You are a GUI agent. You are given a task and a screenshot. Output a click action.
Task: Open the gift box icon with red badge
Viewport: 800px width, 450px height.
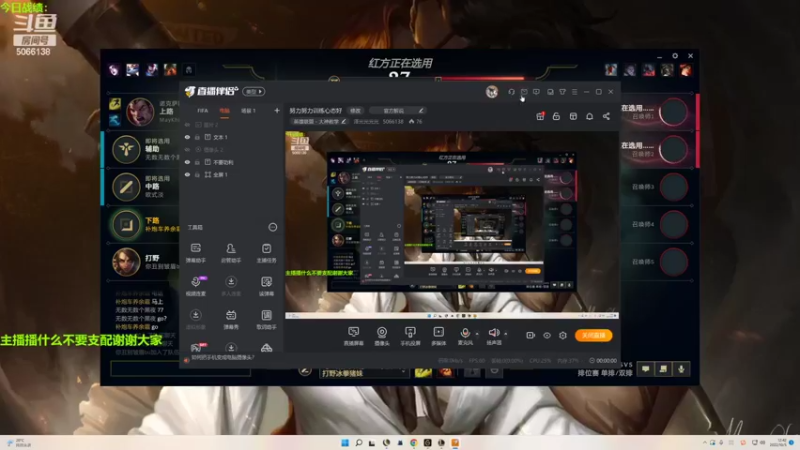540,116
